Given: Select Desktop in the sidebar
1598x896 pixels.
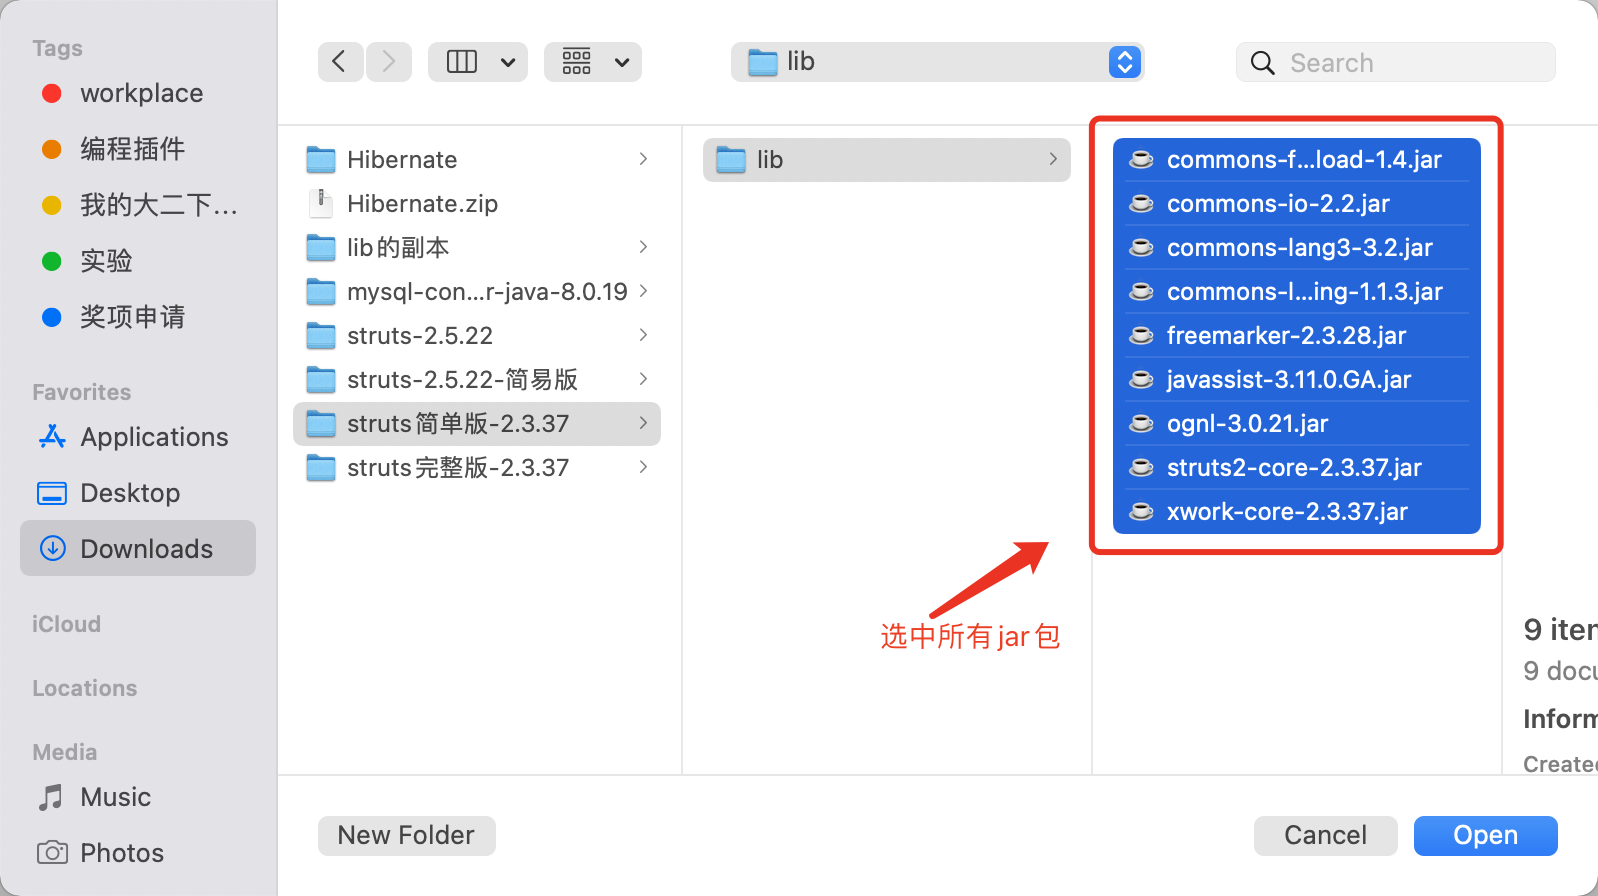Looking at the screenshot, I should pyautogui.click(x=138, y=493).
